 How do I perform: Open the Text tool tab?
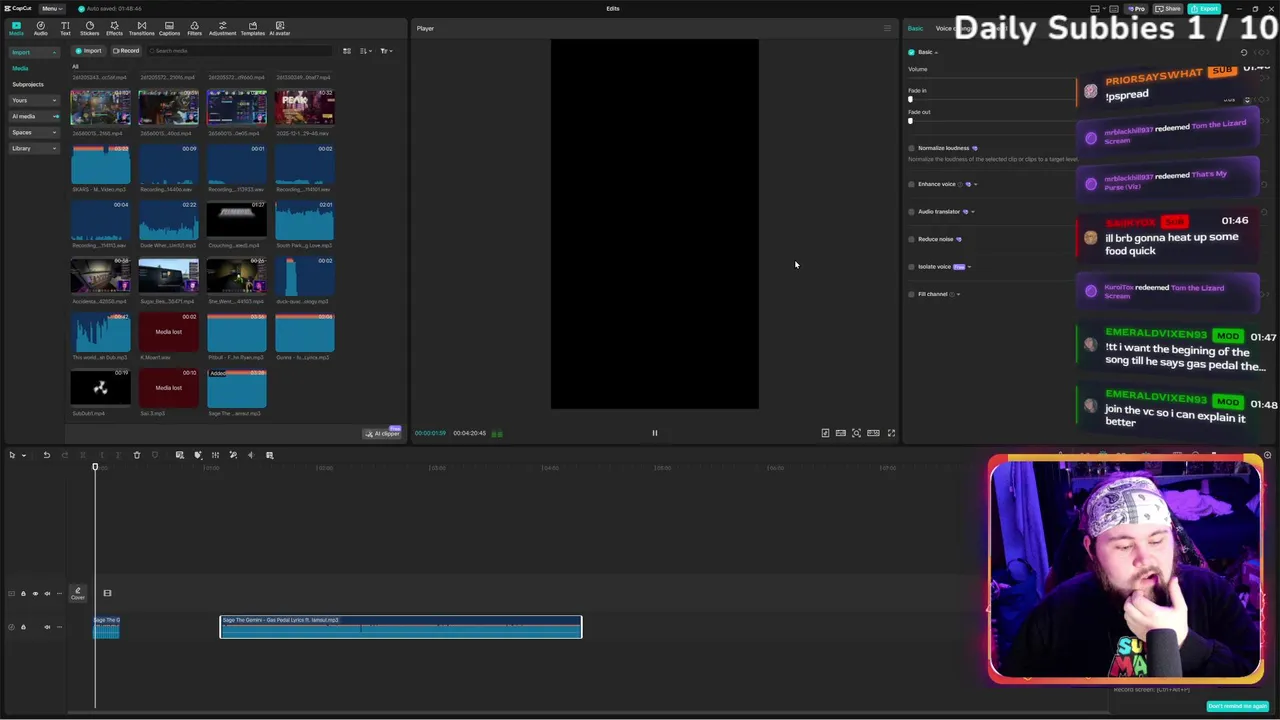pyautogui.click(x=65, y=28)
